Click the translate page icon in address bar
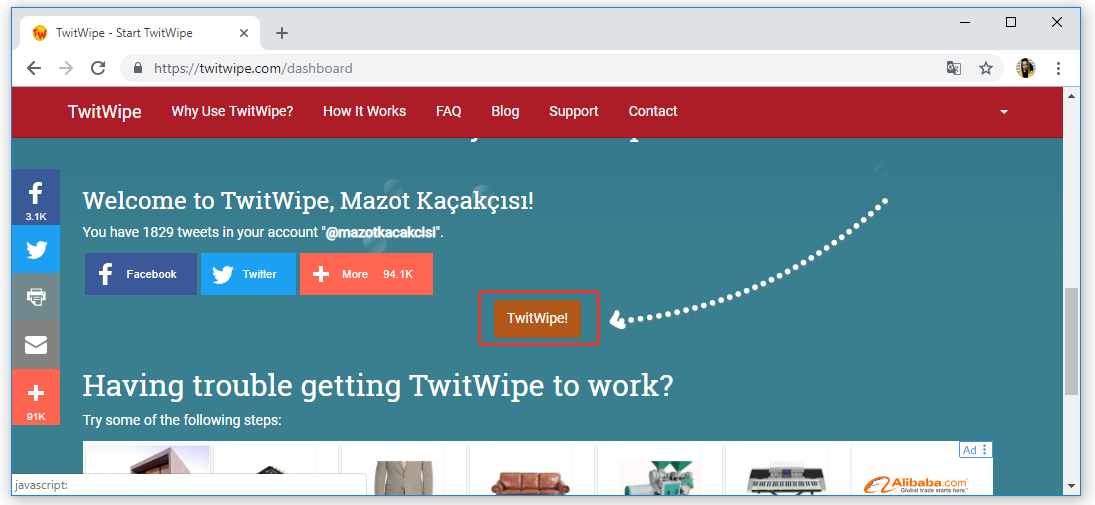Image resolution: width=1095 pixels, height=505 pixels. click(x=954, y=68)
